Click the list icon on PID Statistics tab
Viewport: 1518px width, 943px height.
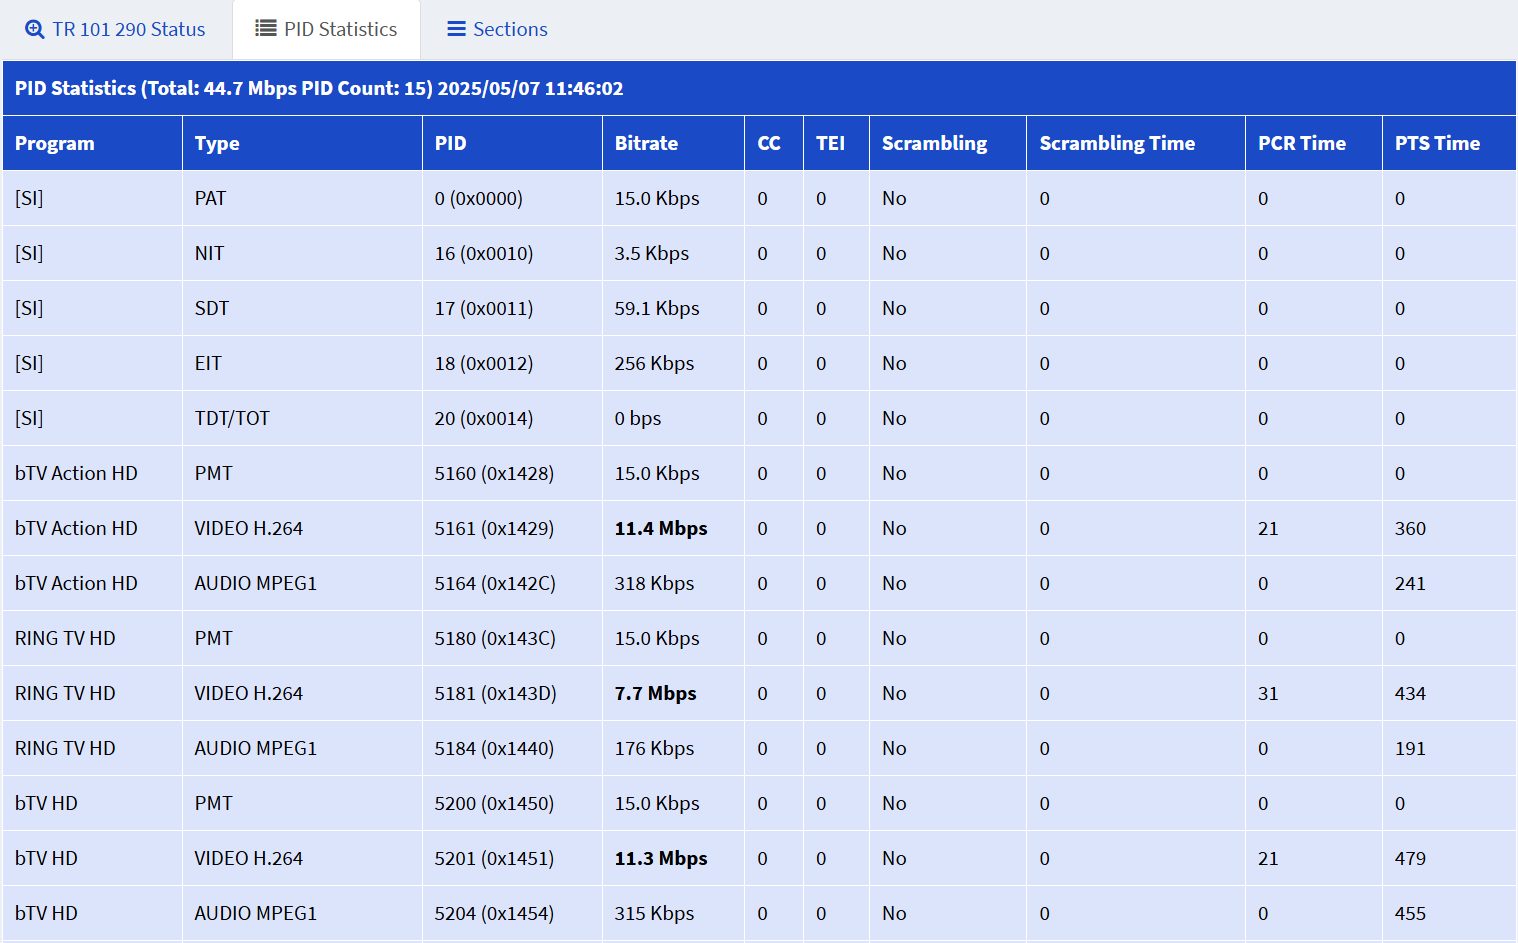point(266,28)
